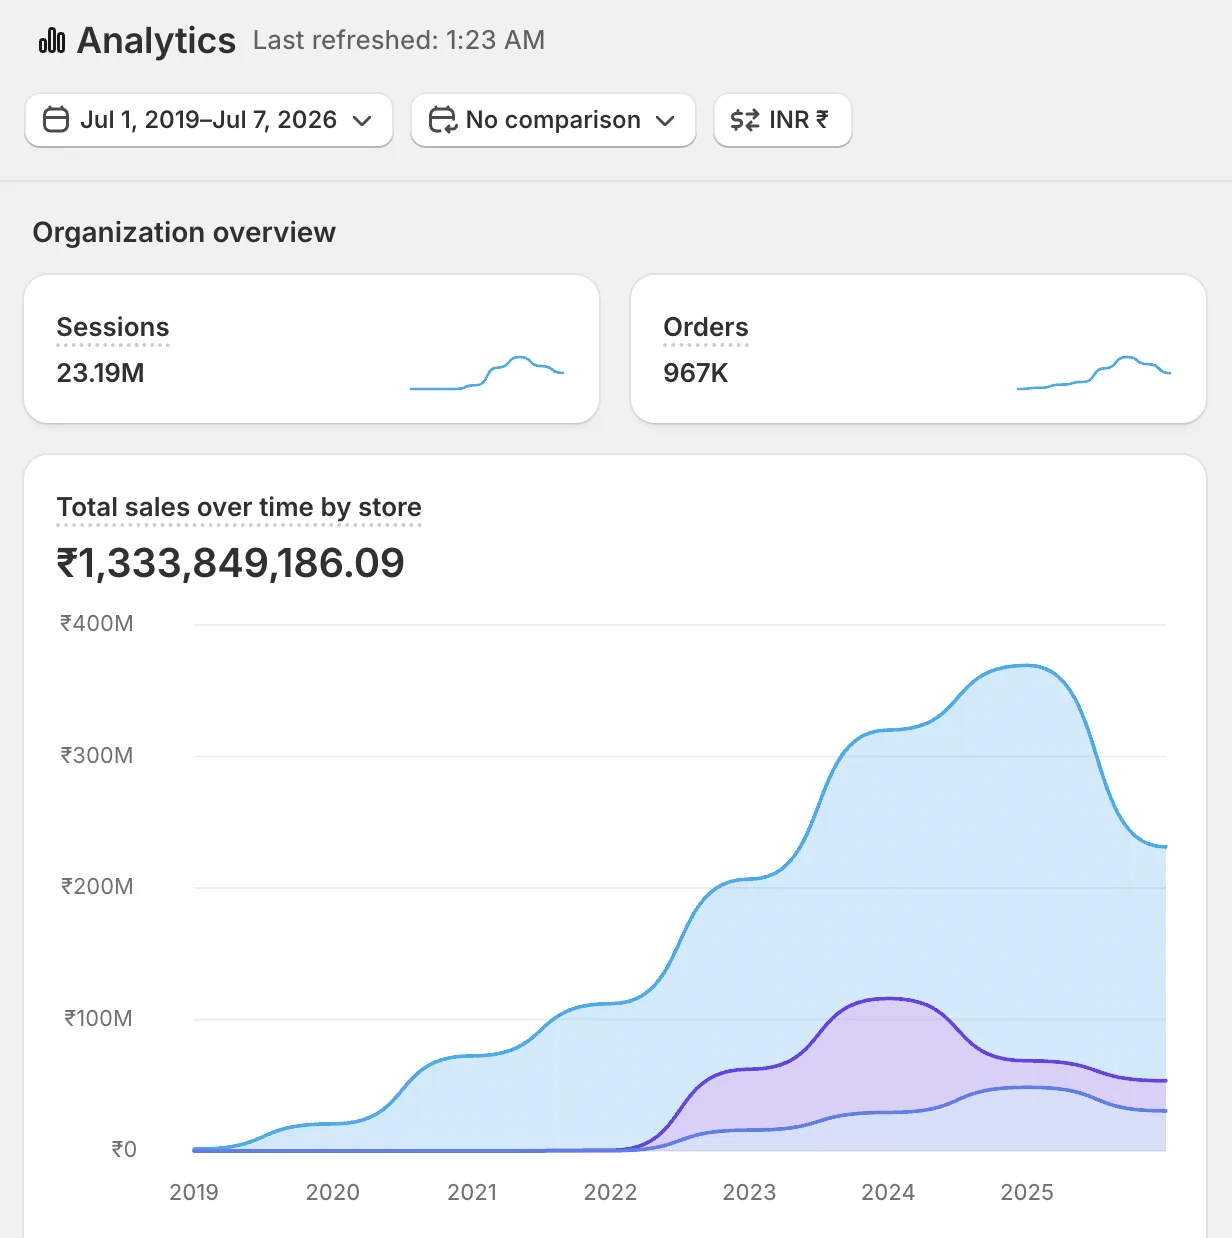Click the Last refreshed: 1:23 AM text
This screenshot has width=1232, height=1238.
coord(399,40)
